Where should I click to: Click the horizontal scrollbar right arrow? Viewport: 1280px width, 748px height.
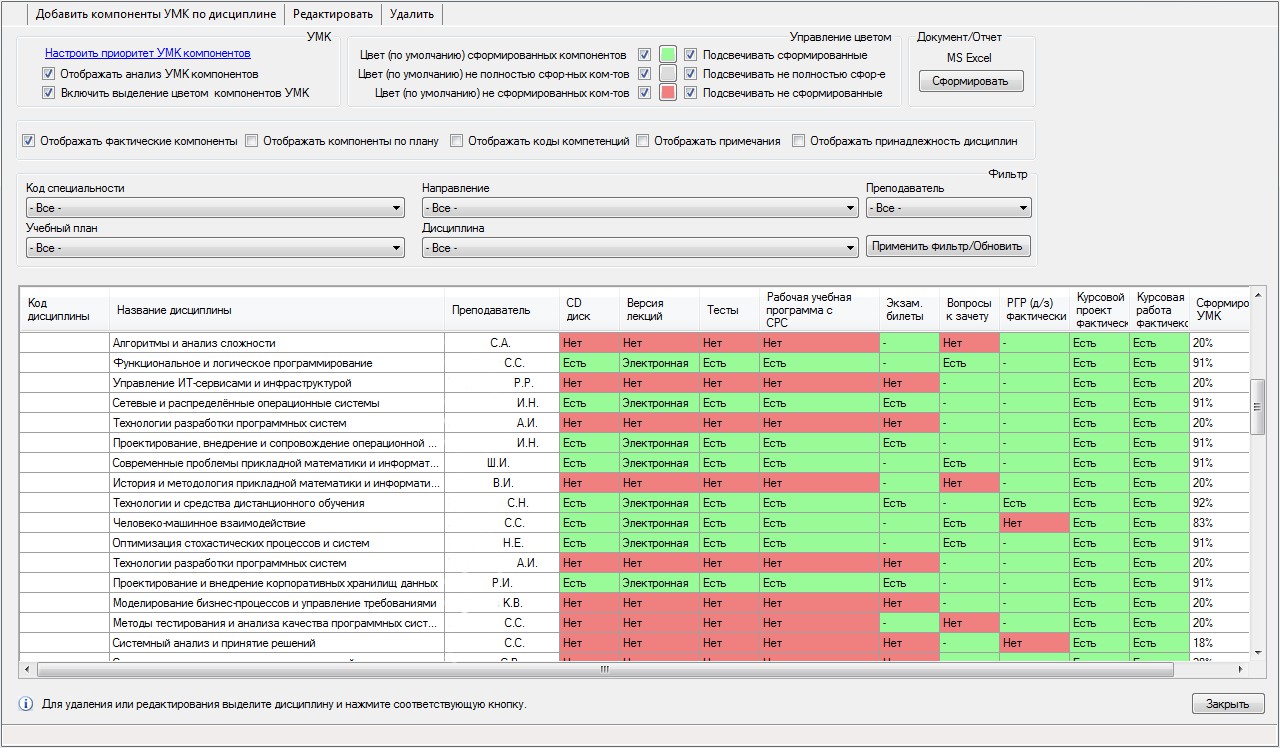pyautogui.click(x=1242, y=669)
